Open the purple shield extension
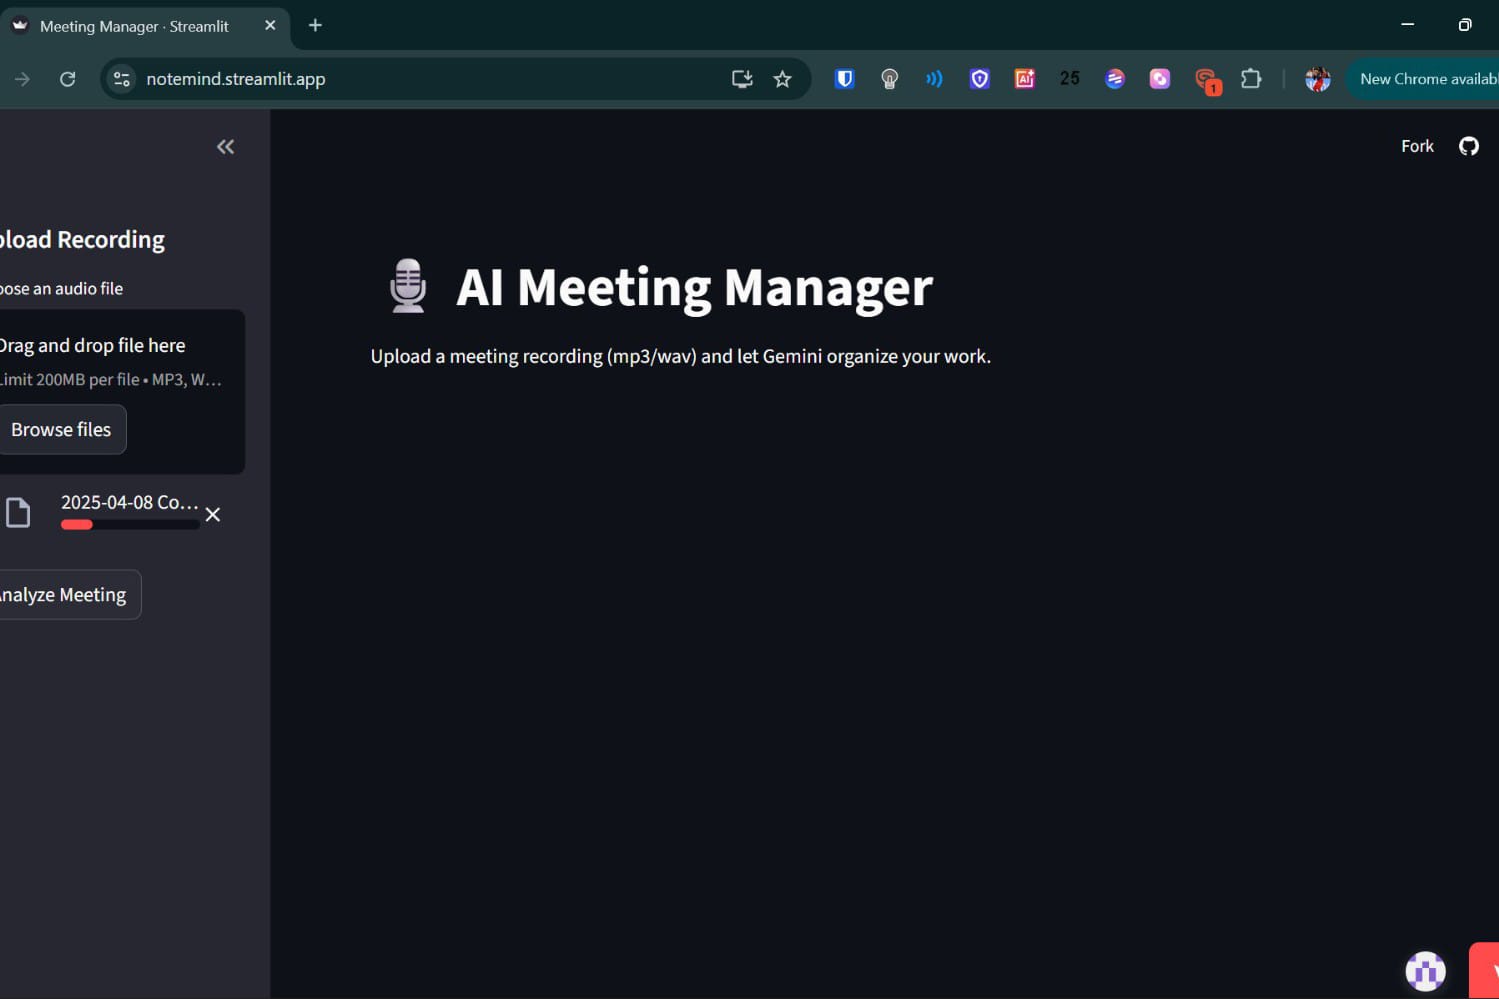The height and width of the screenshot is (999, 1499). (x=980, y=79)
